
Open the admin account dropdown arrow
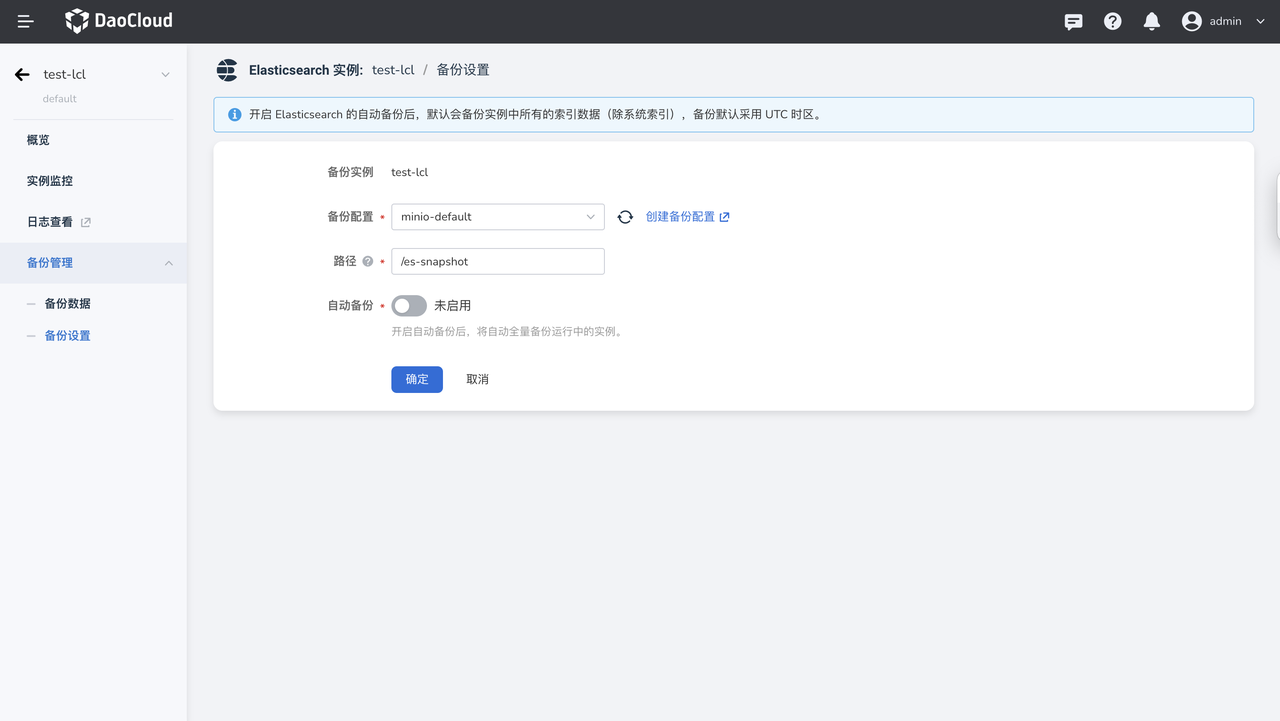(x=1260, y=21)
